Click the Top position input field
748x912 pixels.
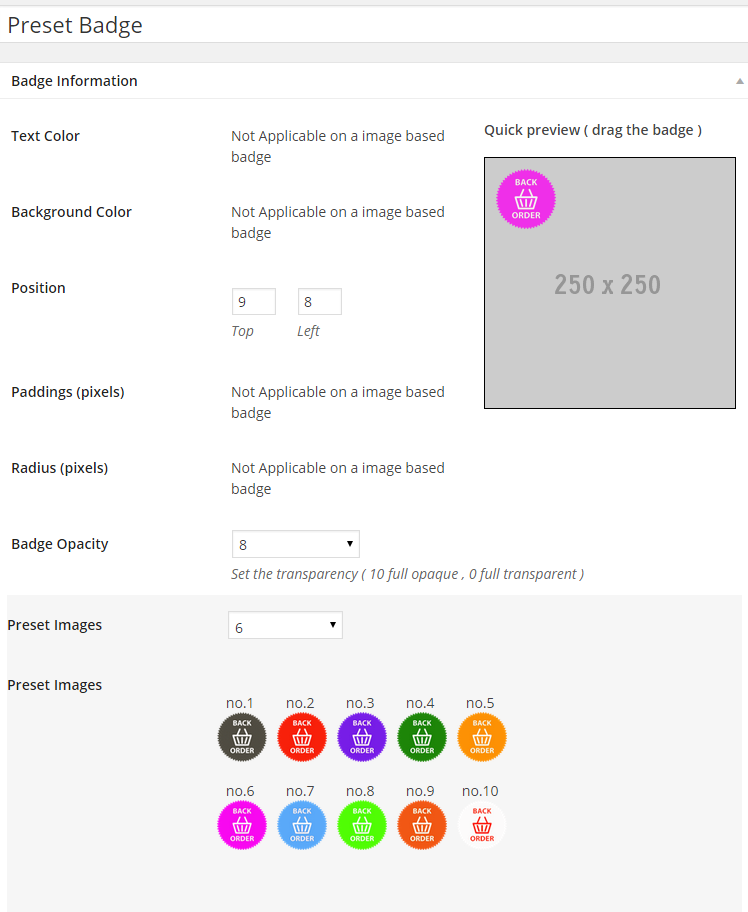point(254,301)
